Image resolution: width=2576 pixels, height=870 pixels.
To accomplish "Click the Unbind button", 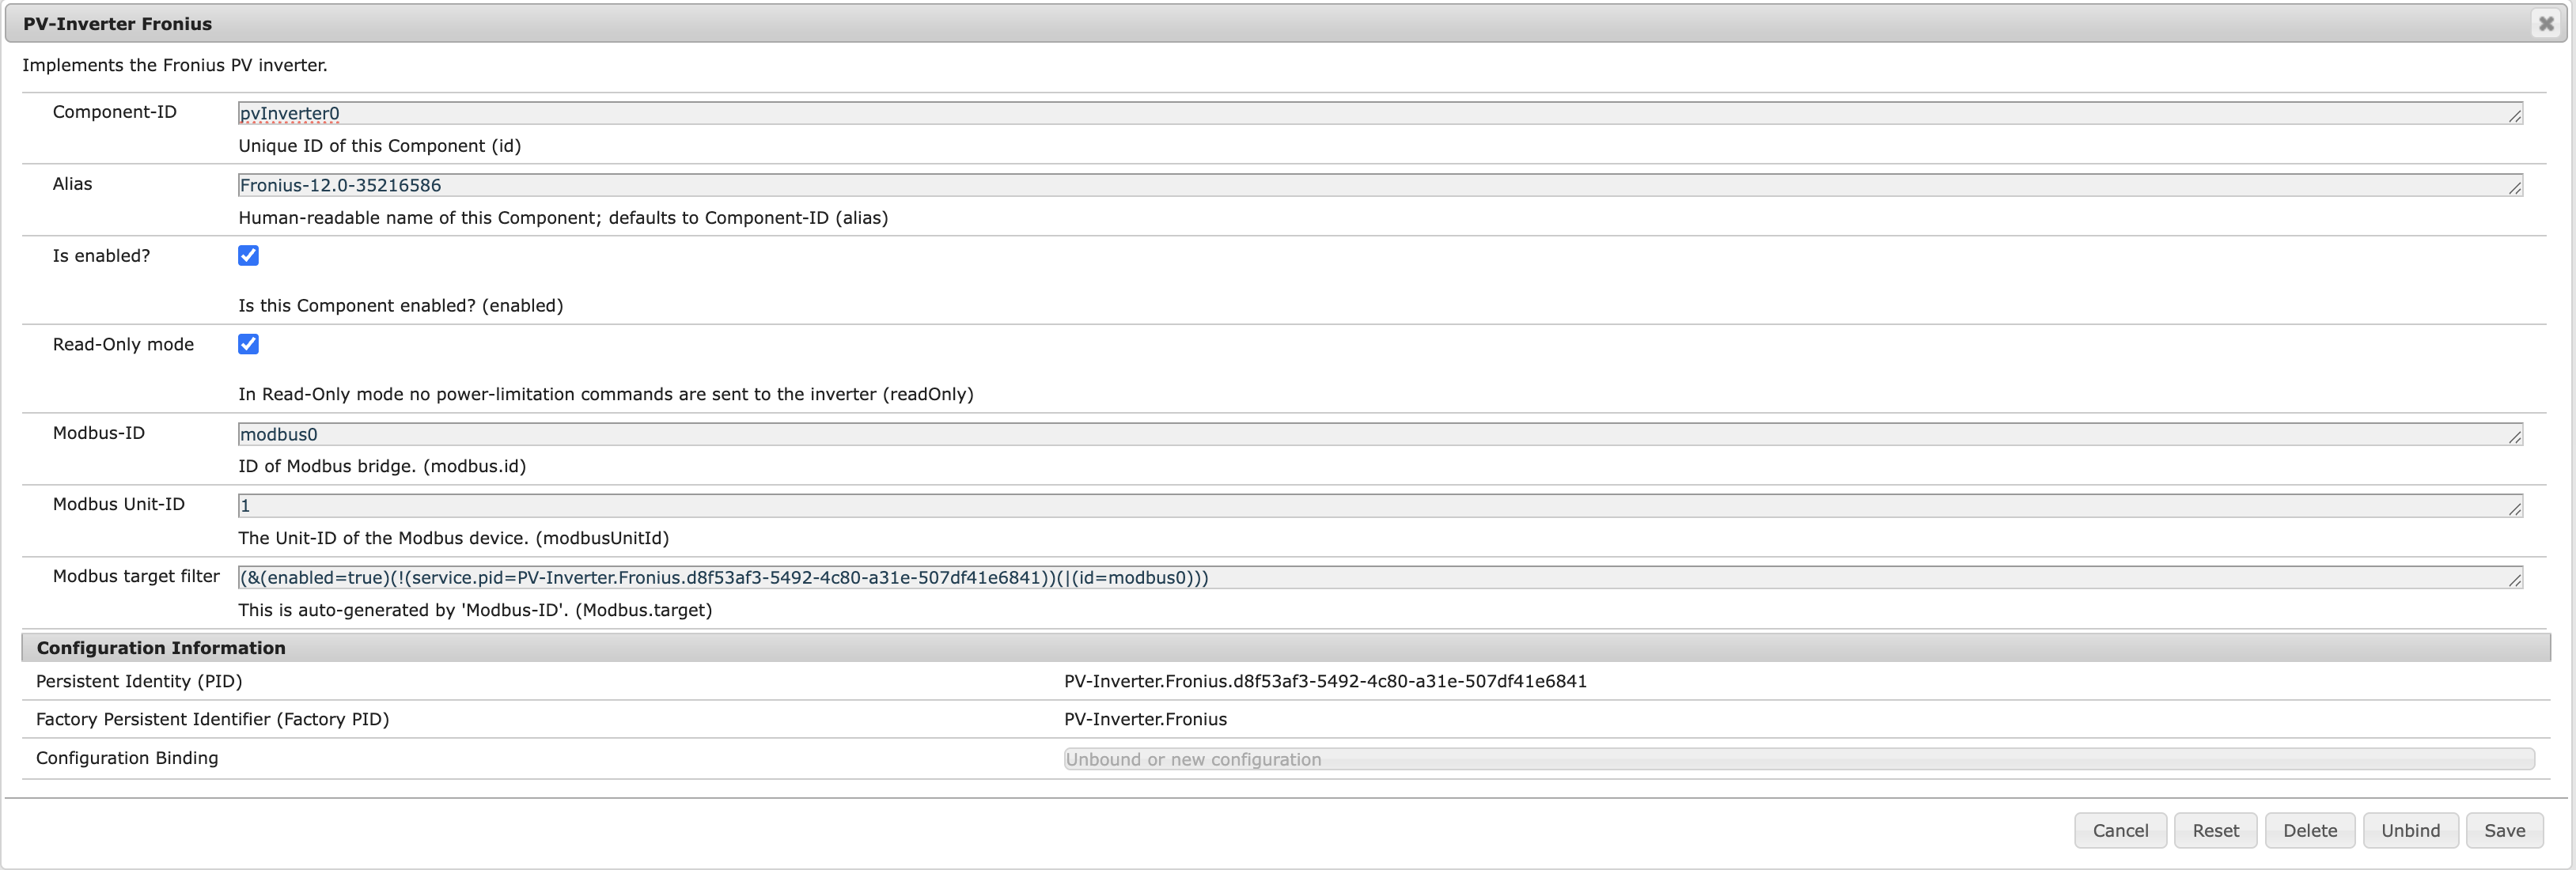I will 2410,830.
